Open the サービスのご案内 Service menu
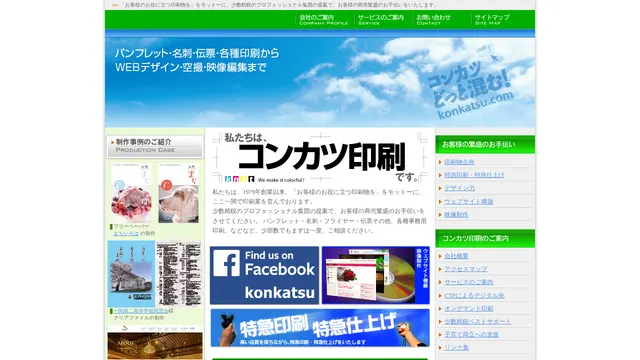 [x=381, y=20]
